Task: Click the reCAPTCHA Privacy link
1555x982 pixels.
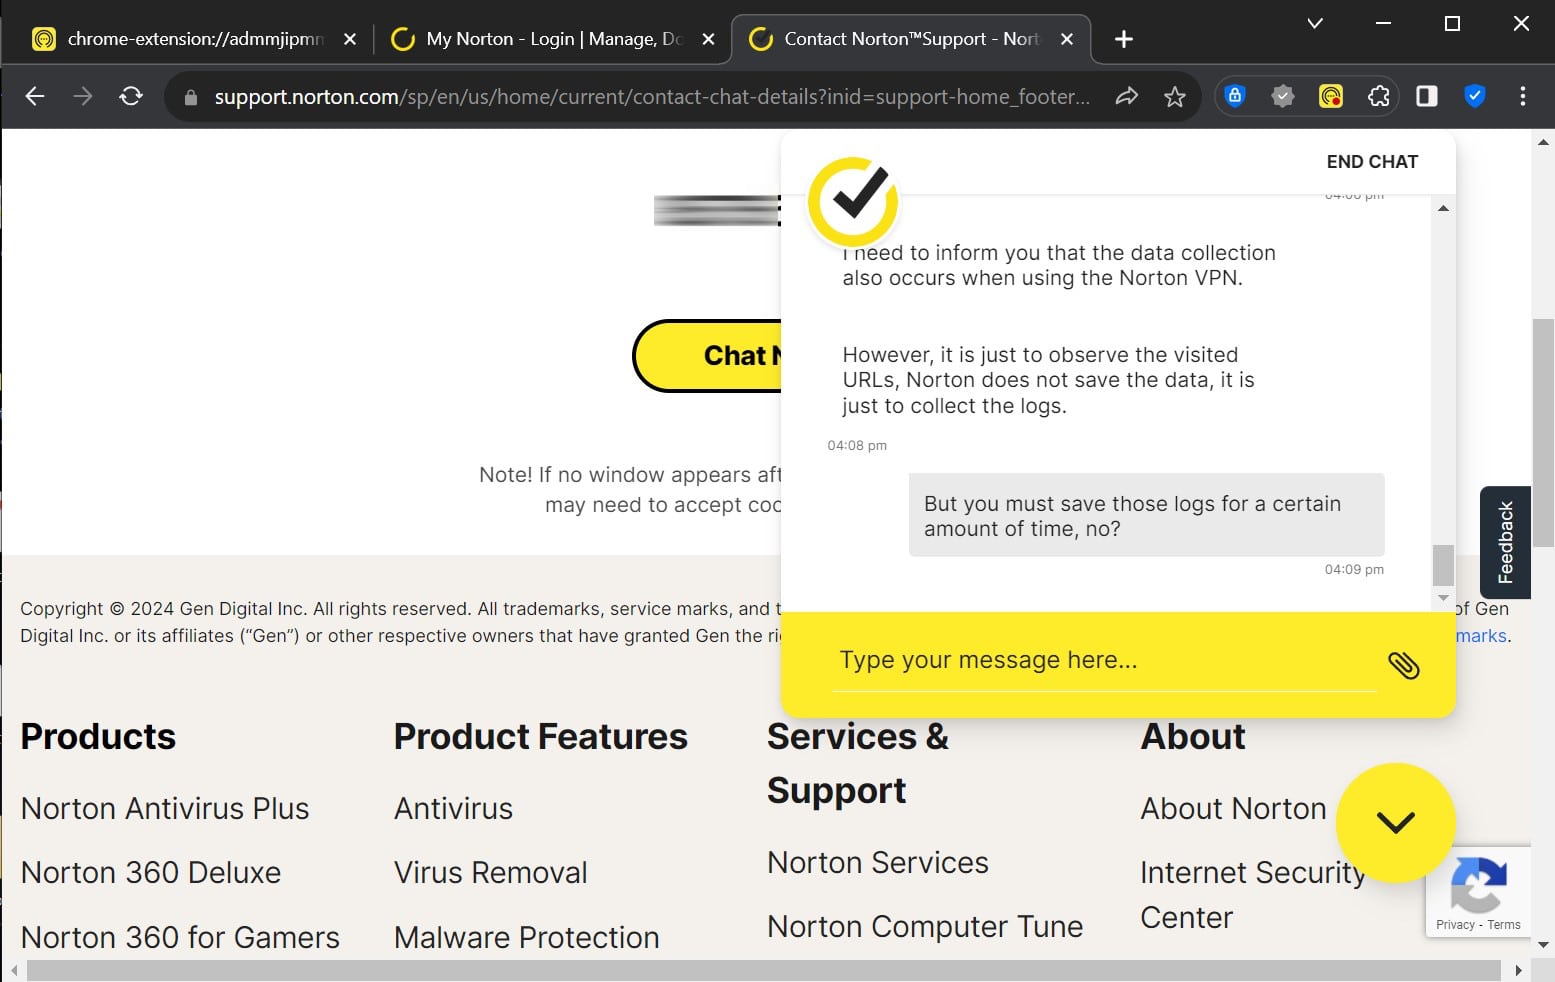Action: coord(1455,924)
